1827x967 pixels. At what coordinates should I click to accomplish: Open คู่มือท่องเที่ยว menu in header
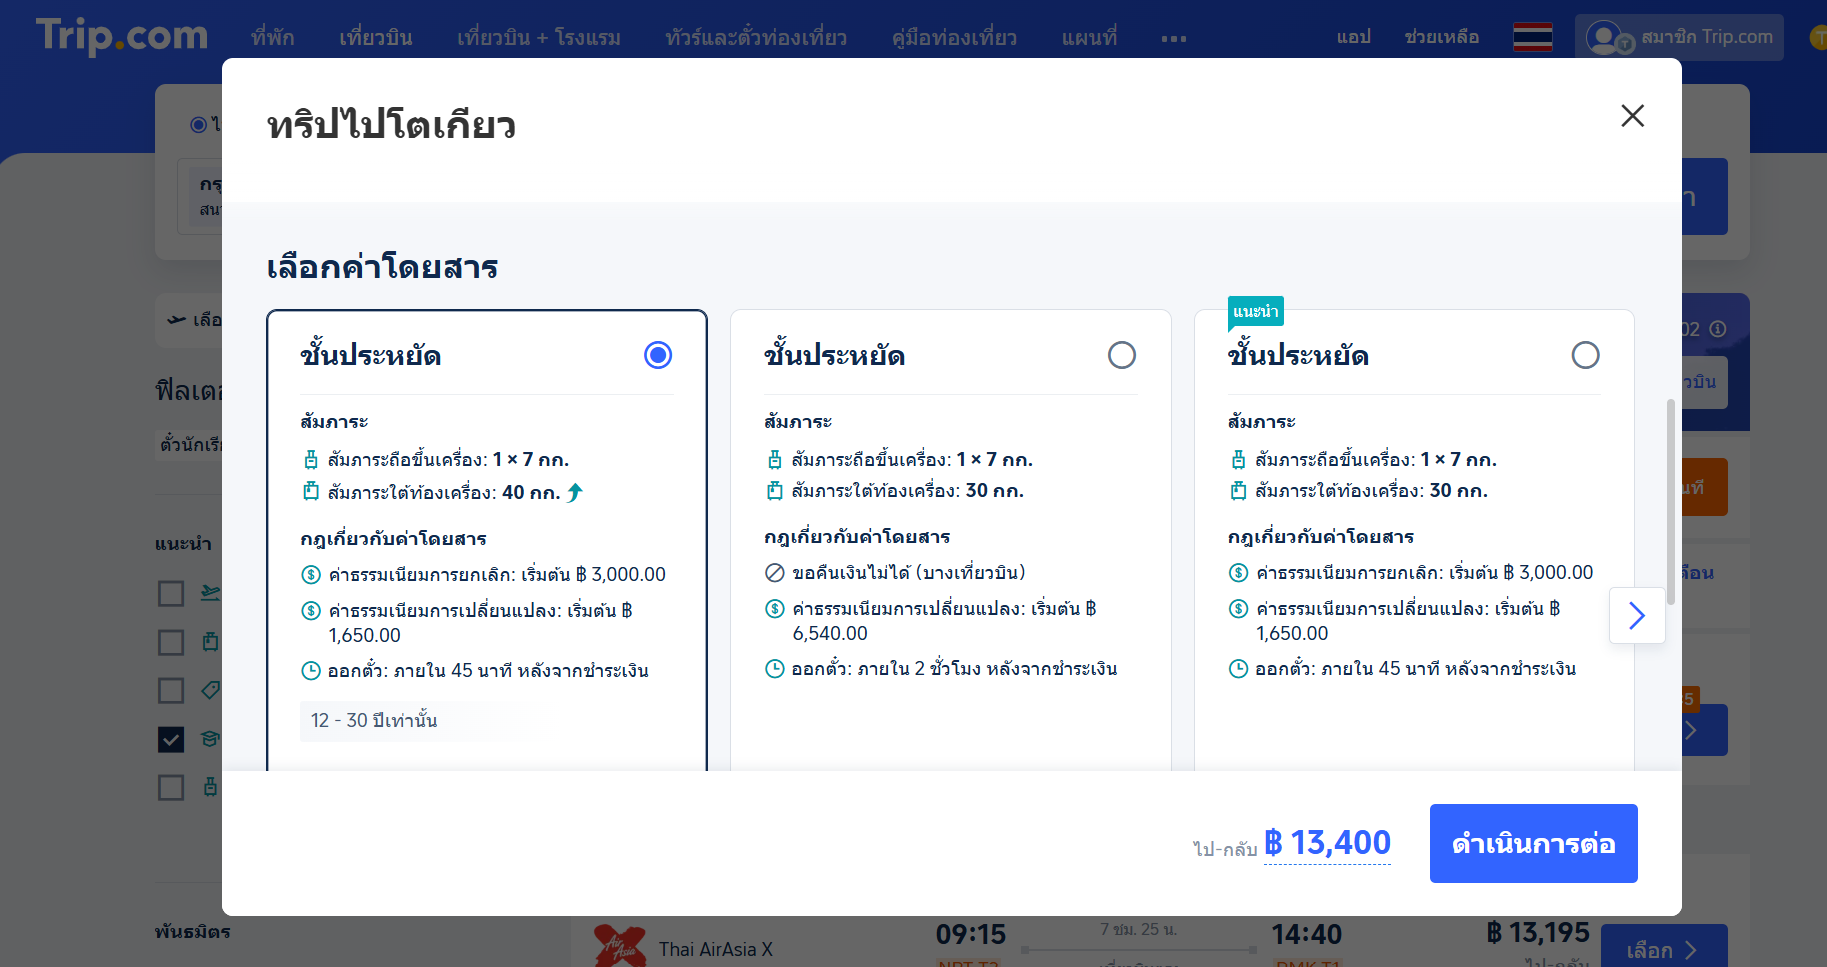[954, 38]
